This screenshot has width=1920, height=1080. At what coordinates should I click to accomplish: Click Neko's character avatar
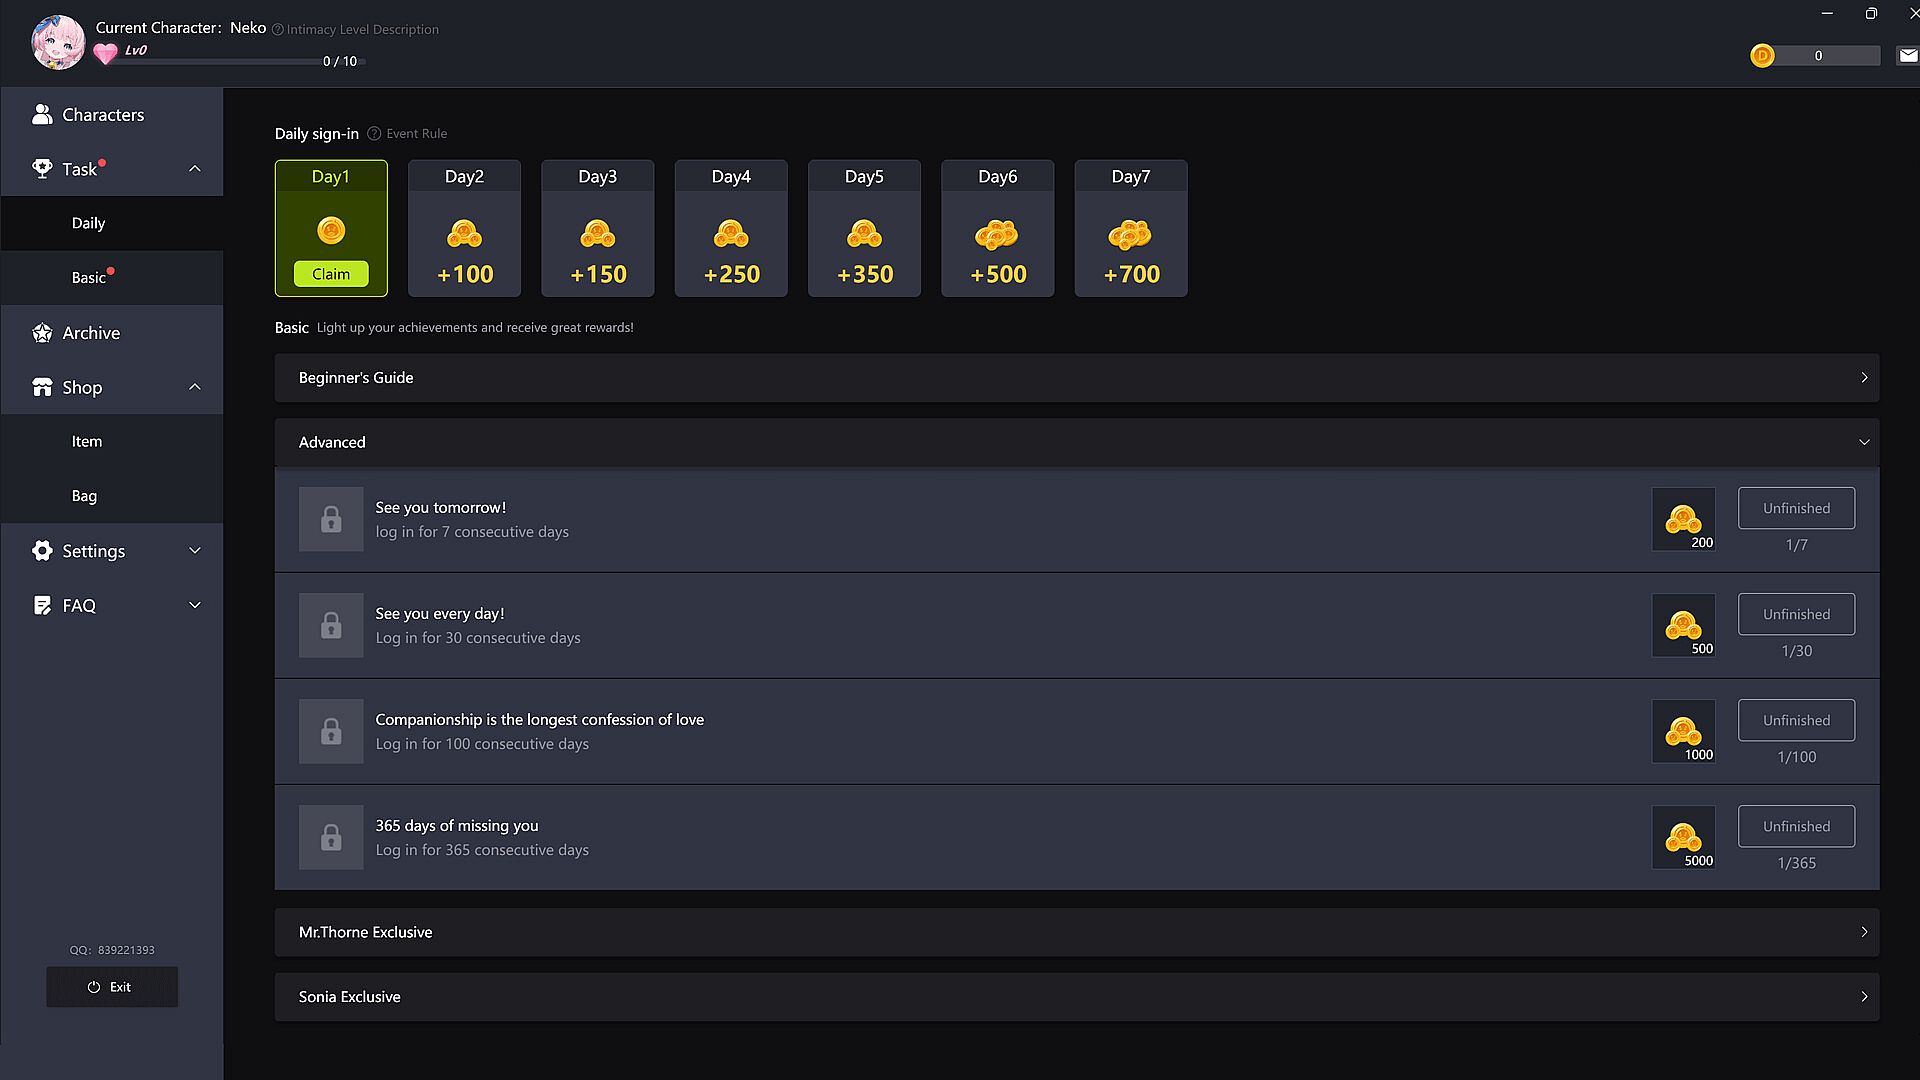(x=57, y=42)
